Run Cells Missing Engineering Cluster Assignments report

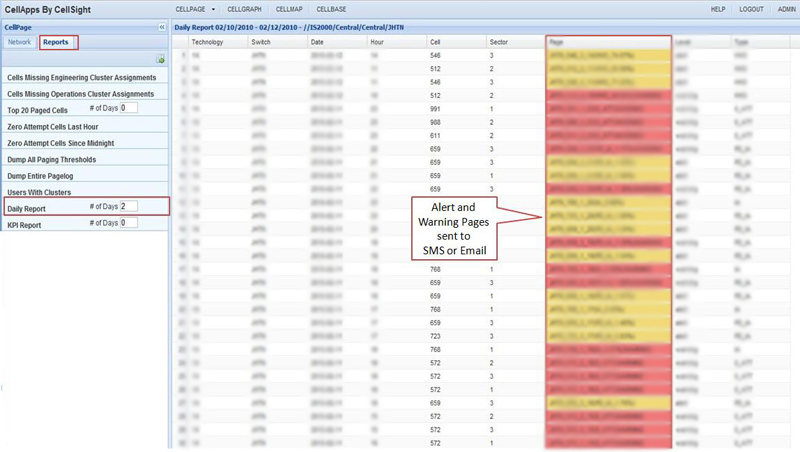click(81, 77)
